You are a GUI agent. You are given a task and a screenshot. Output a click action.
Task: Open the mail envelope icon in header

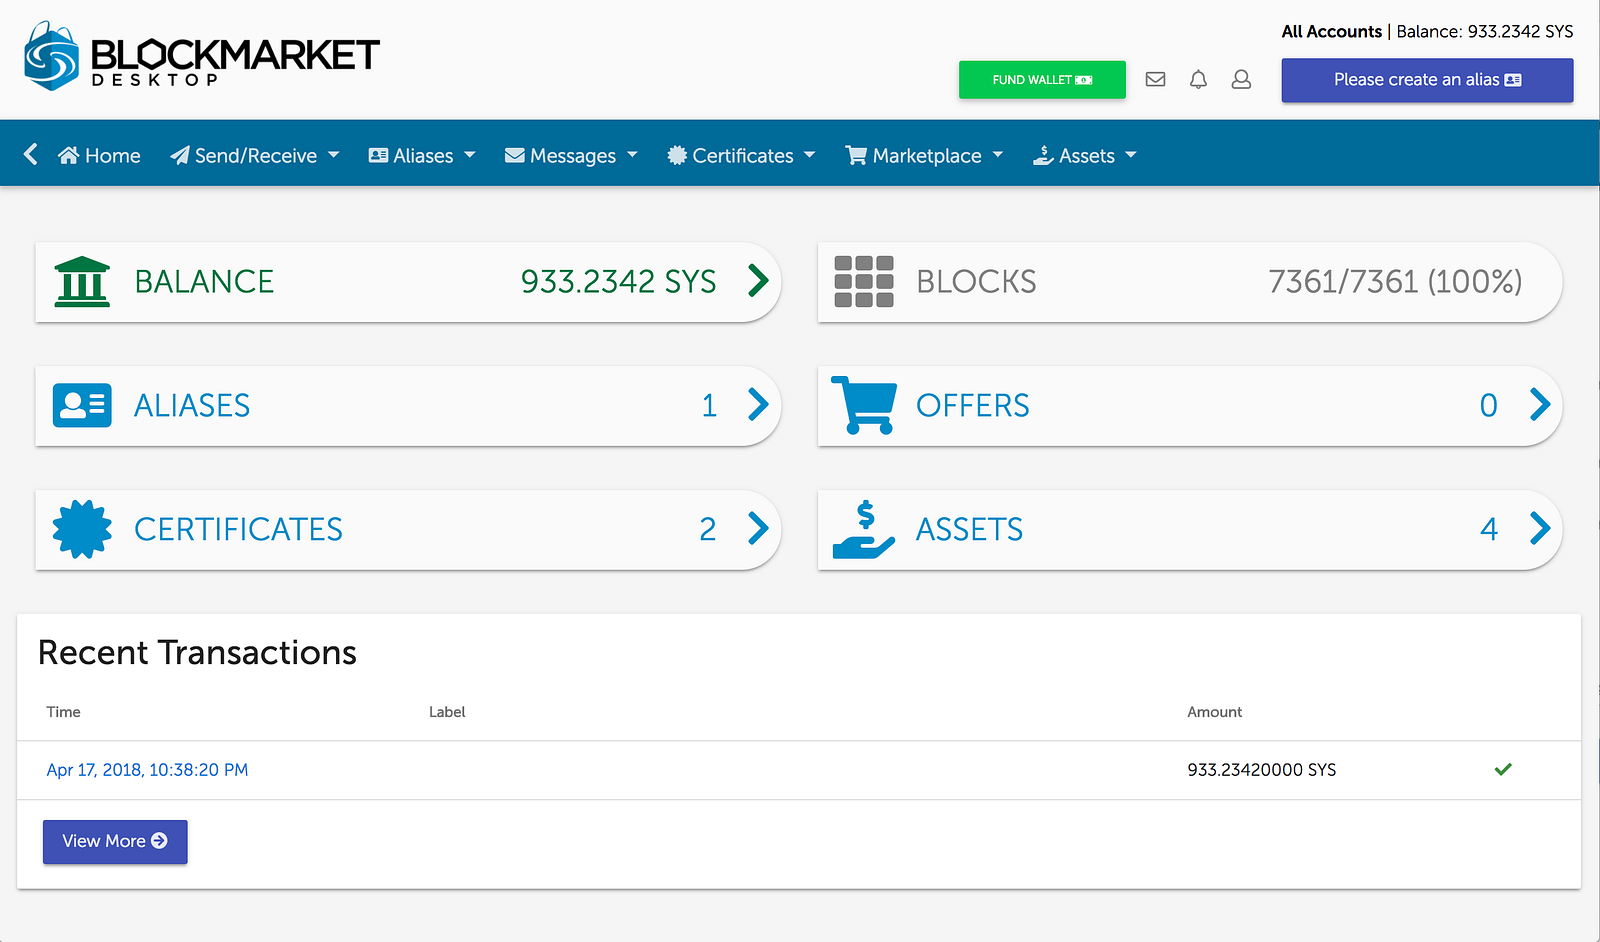click(1155, 79)
